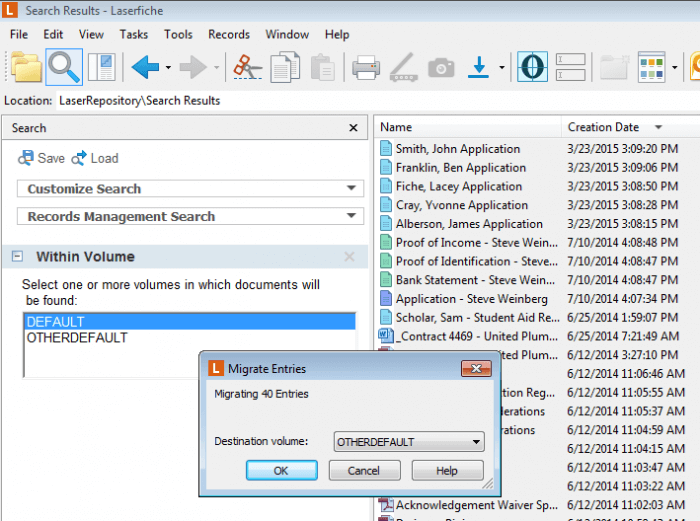Click the camera snapshot toolbar icon
This screenshot has height=521, width=700.
pos(441,68)
